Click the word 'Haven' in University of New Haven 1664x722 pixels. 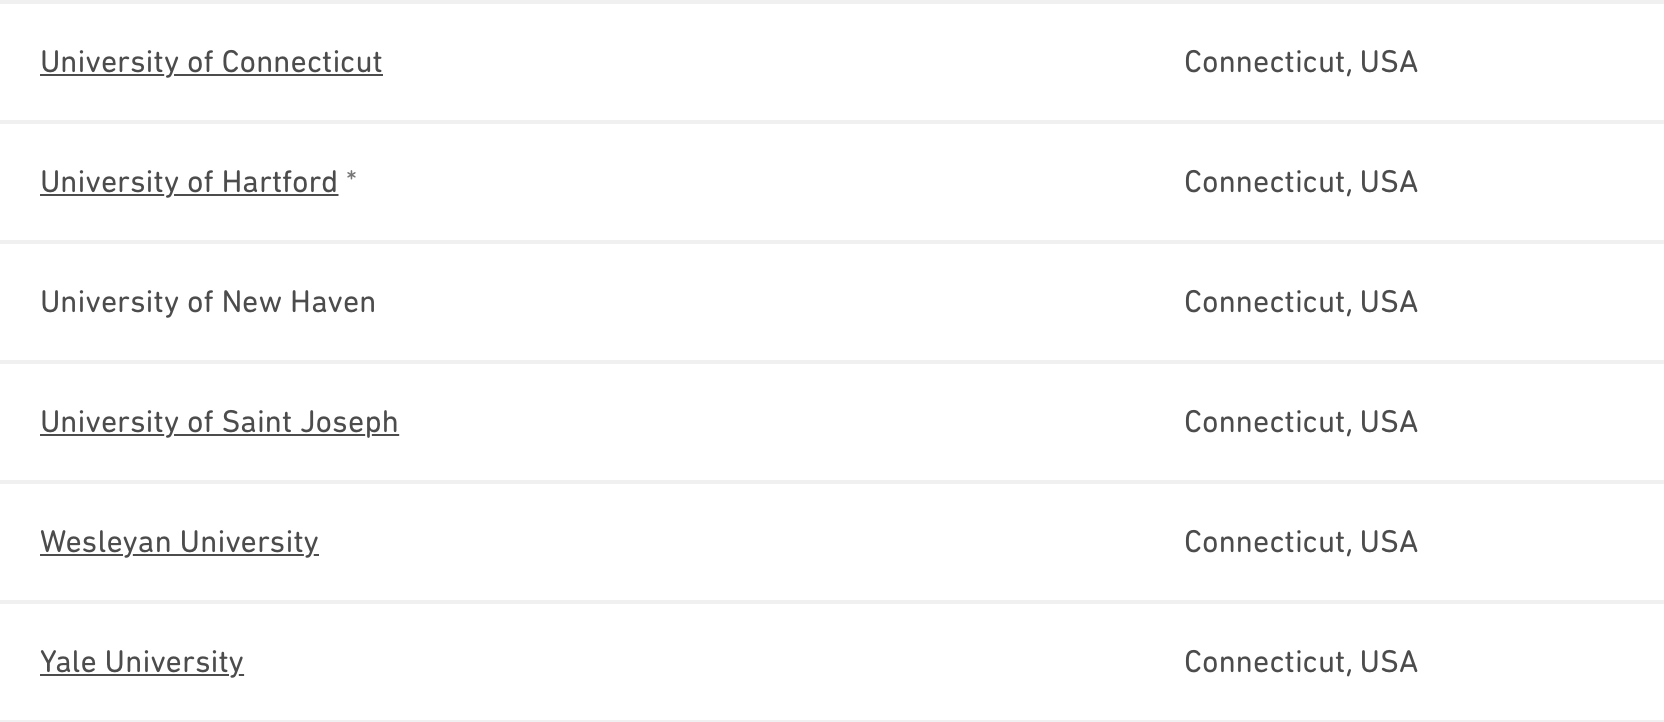pyautogui.click(x=333, y=302)
